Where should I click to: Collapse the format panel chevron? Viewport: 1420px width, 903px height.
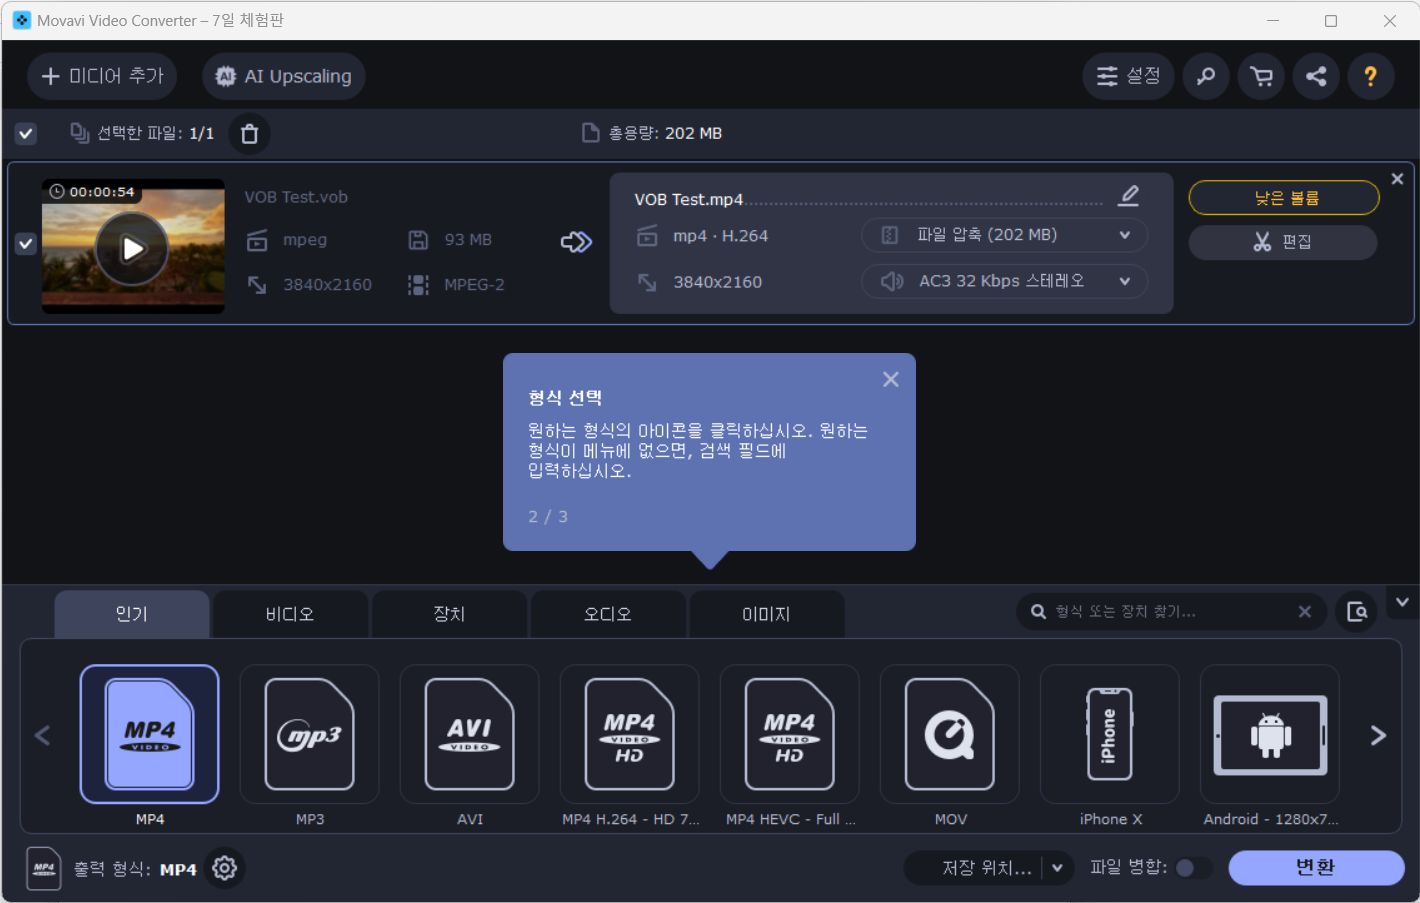click(1402, 602)
